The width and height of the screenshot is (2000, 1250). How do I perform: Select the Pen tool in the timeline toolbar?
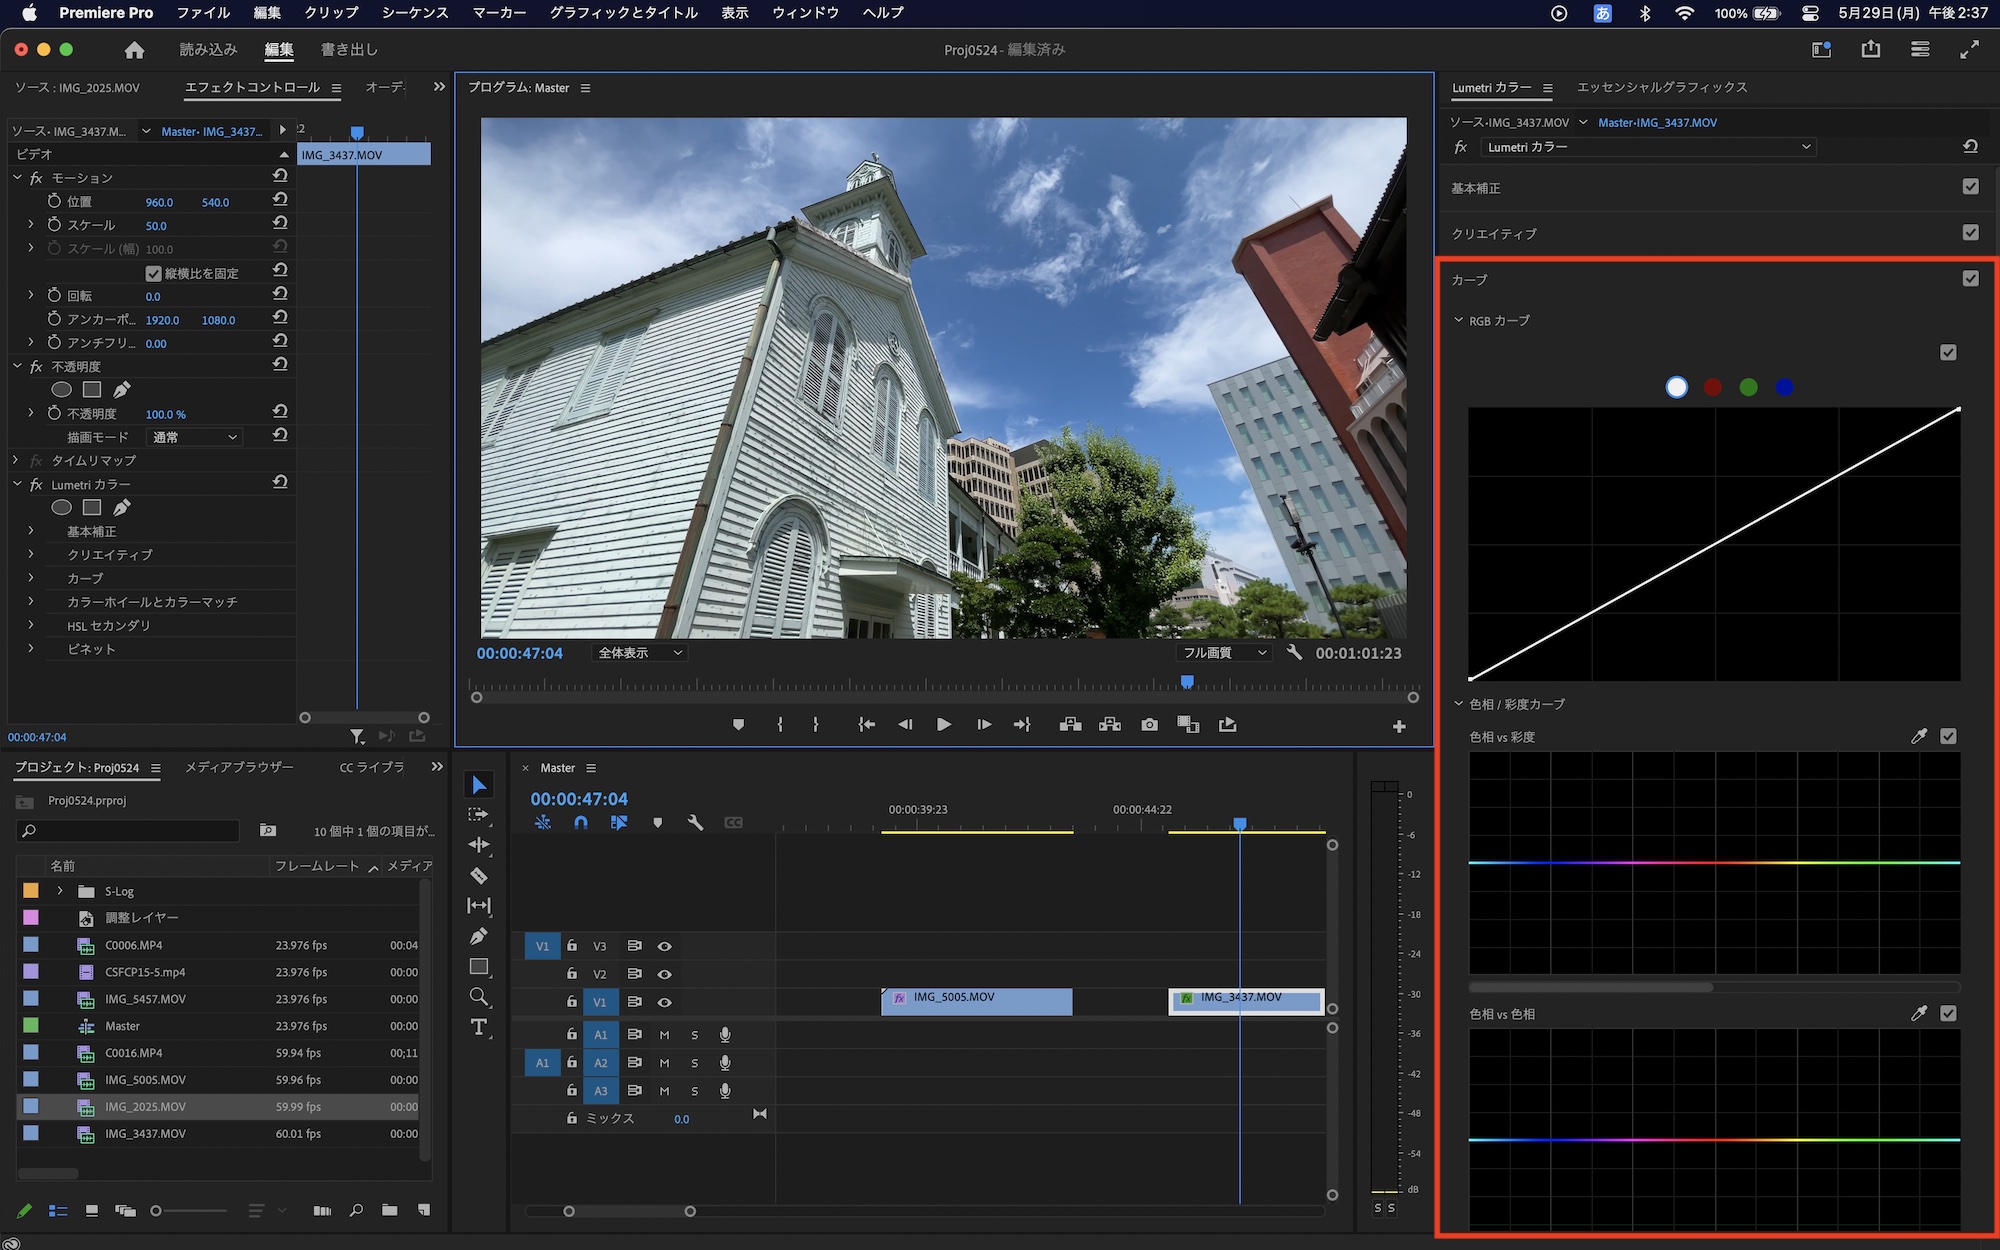click(480, 936)
